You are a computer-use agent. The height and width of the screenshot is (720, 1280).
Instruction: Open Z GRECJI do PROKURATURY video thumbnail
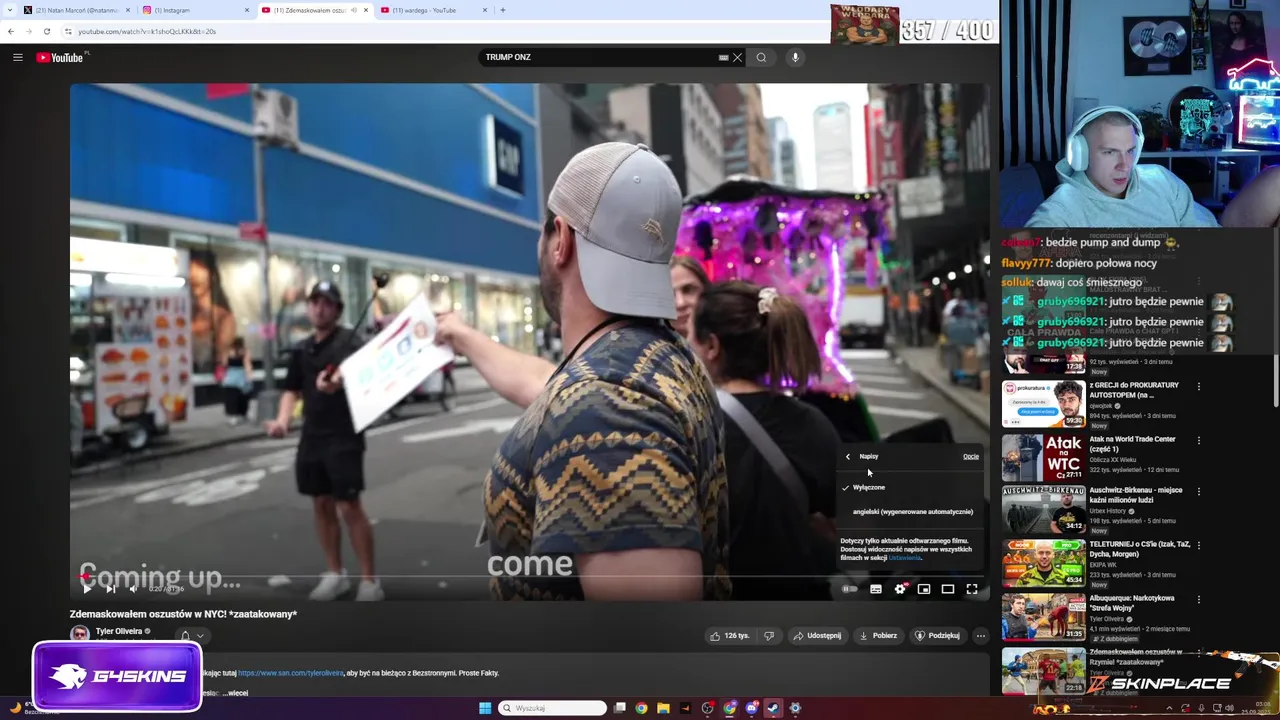tap(1044, 403)
